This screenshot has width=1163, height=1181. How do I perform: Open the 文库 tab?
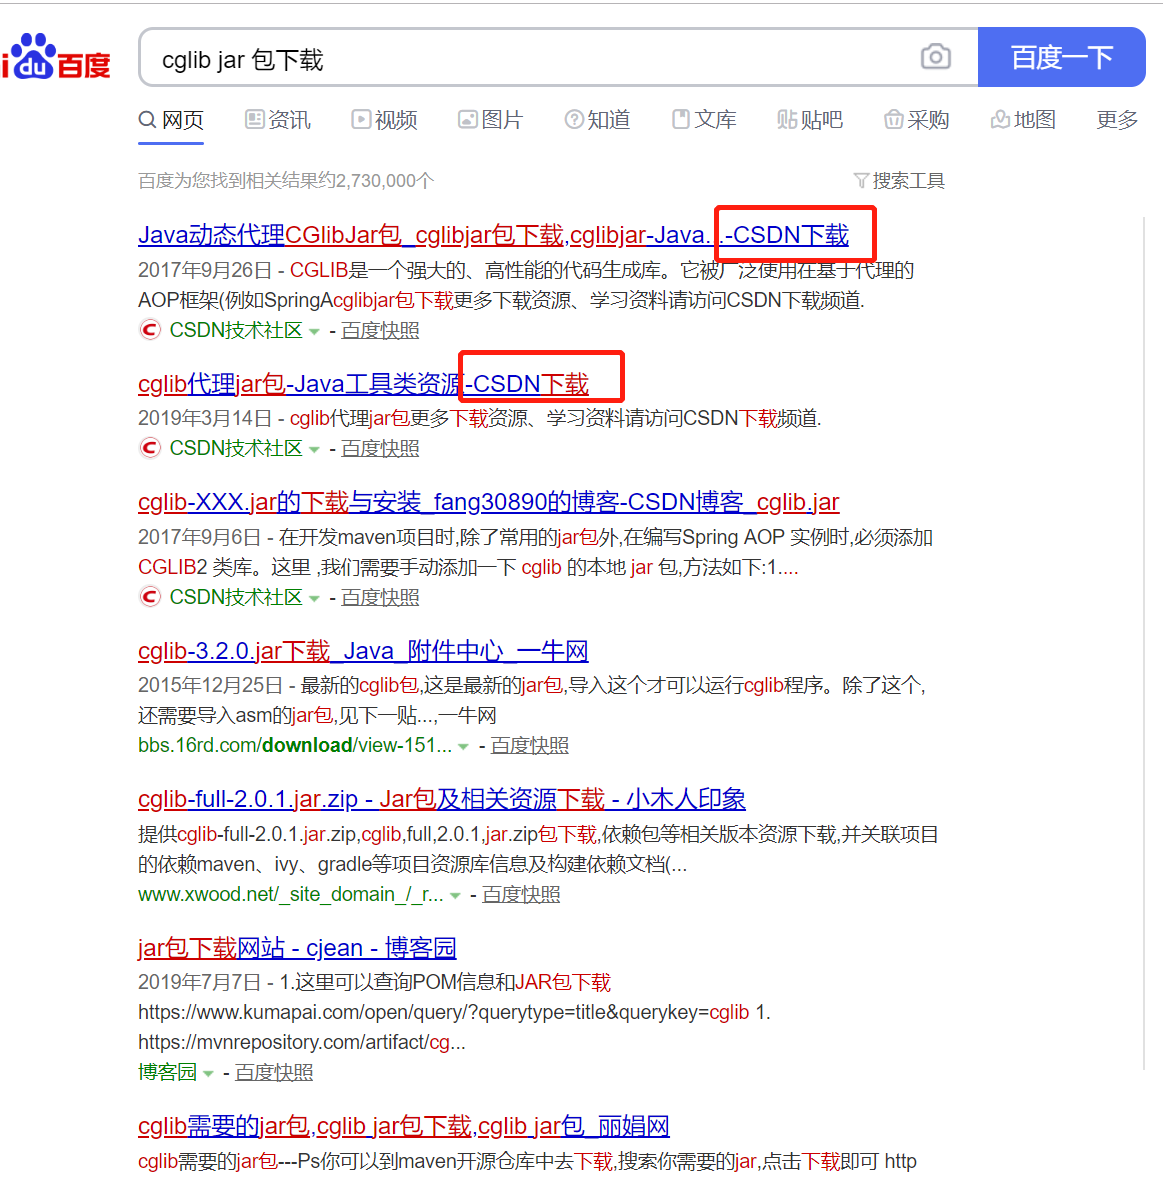click(x=704, y=120)
